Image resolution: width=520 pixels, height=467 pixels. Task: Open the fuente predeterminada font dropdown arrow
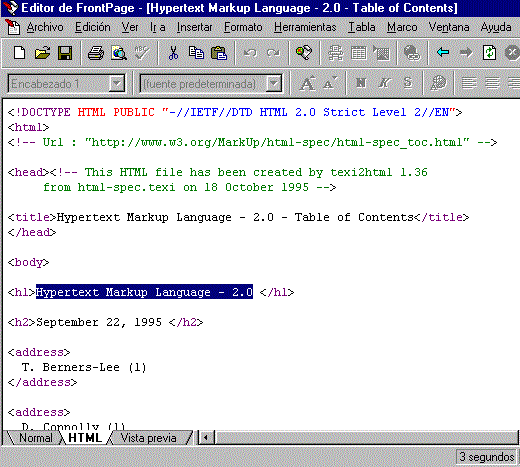[x=274, y=83]
